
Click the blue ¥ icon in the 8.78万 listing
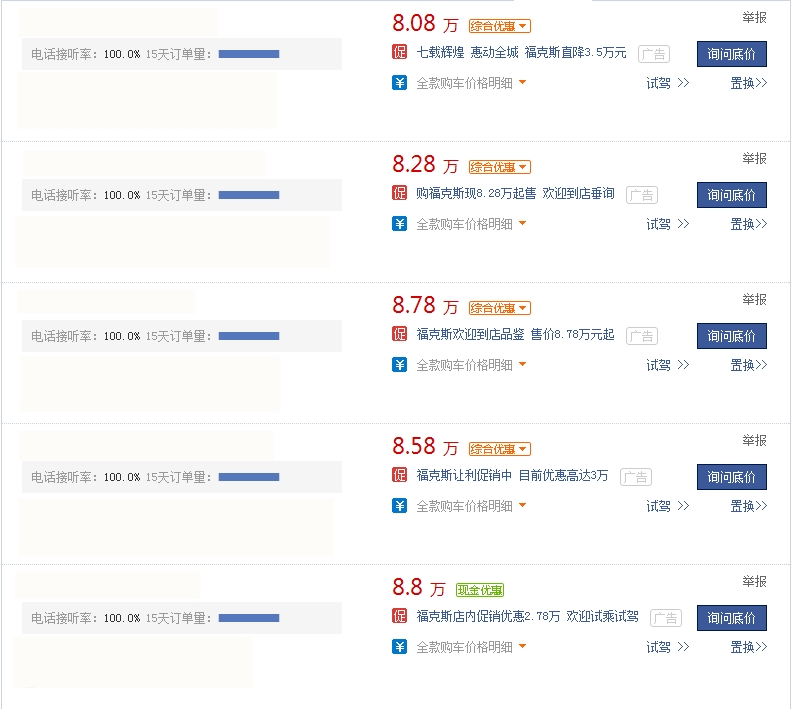400,365
